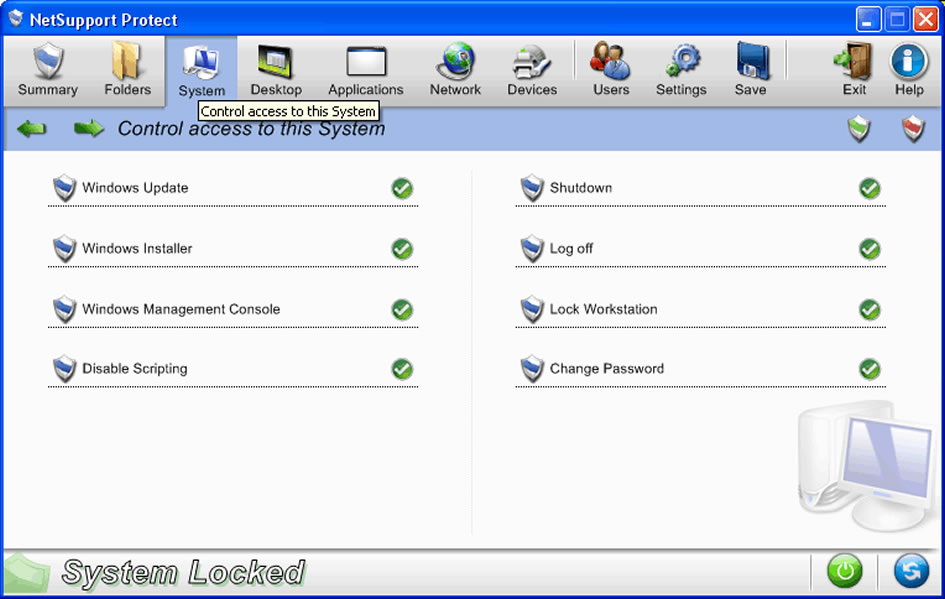Screen dimensions: 945x599
Task: Select the Shutdown label
Action: tap(580, 188)
